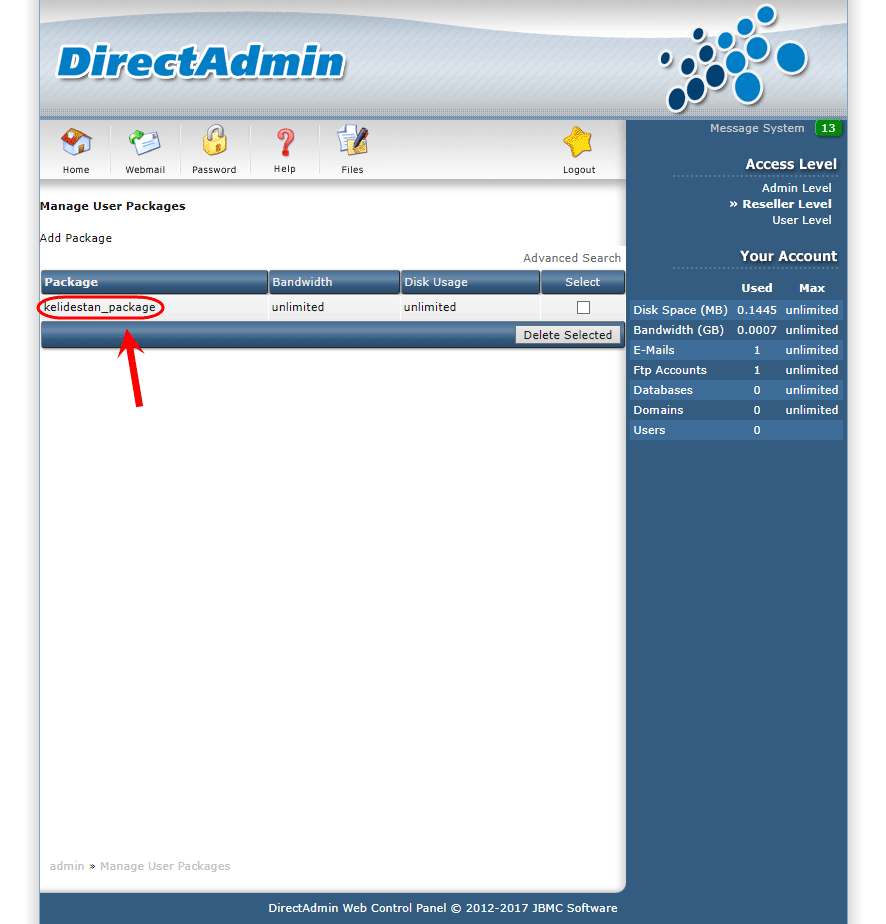Image resolution: width=886 pixels, height=924 pixels.
Task: Click the Password padlock icon
Action: 214,141
